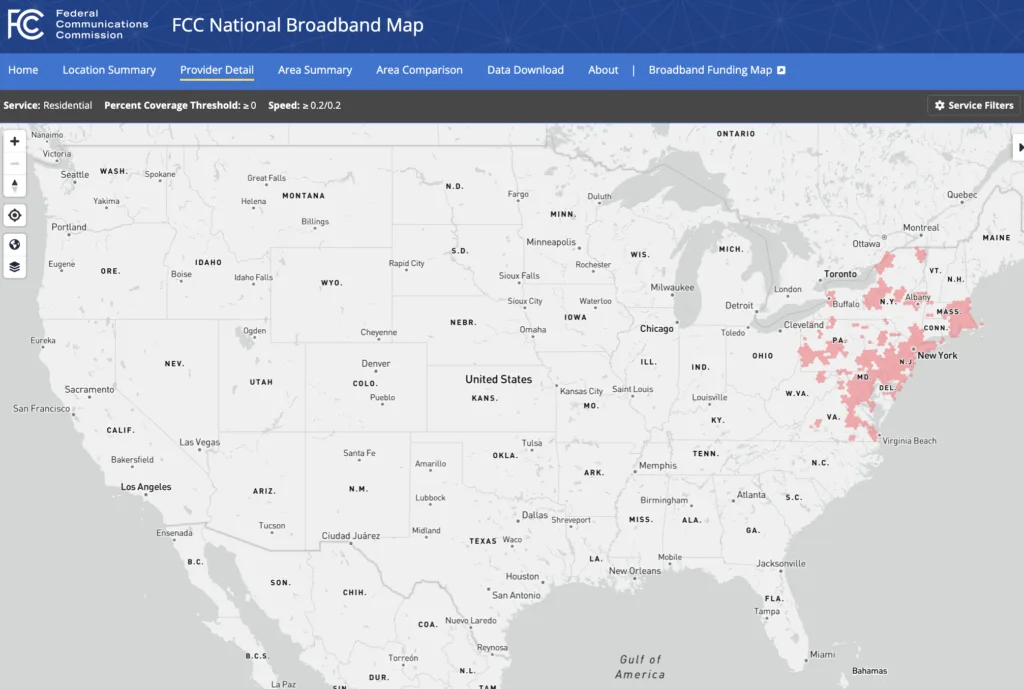Click the United States map label
1024x689 pixels.
click(498, 379)
